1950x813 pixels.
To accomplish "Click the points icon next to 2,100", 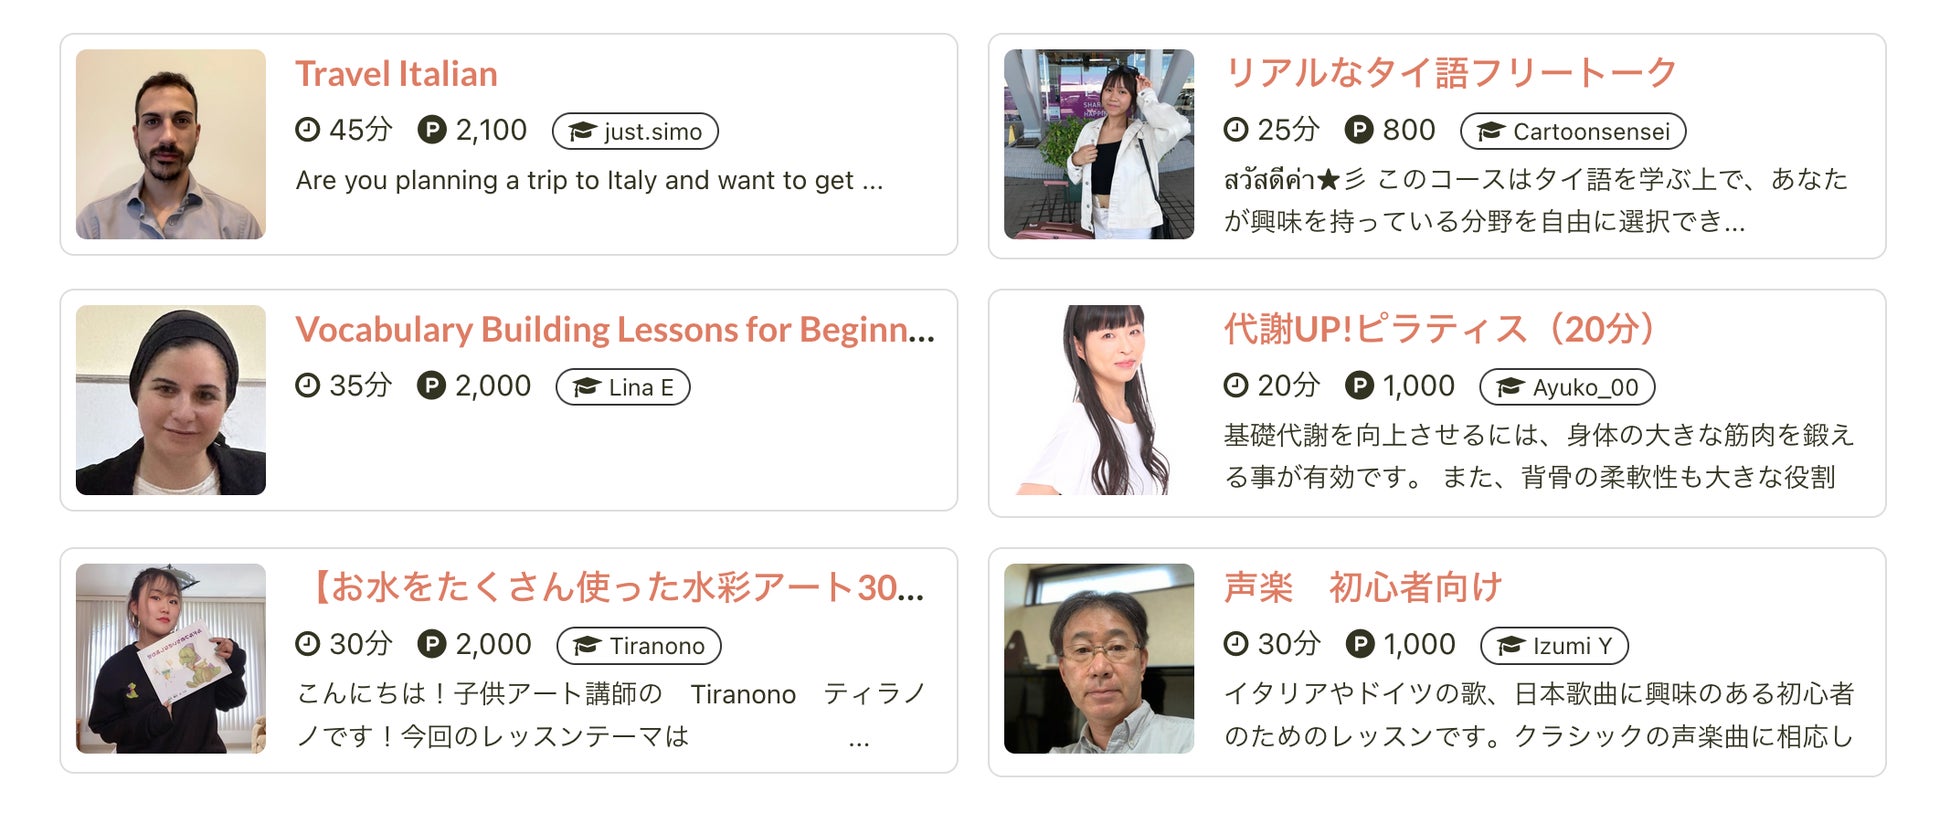I will pos(431,130).
